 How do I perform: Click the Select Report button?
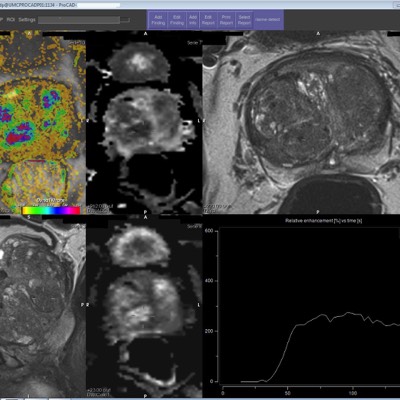[x=244, y=20]
